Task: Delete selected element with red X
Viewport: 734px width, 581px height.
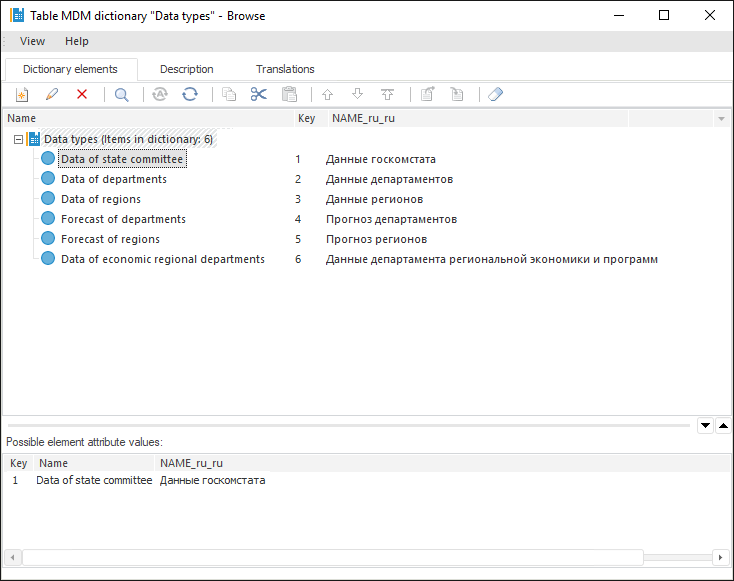Action: pyautogui.click(x=82, y=95)
